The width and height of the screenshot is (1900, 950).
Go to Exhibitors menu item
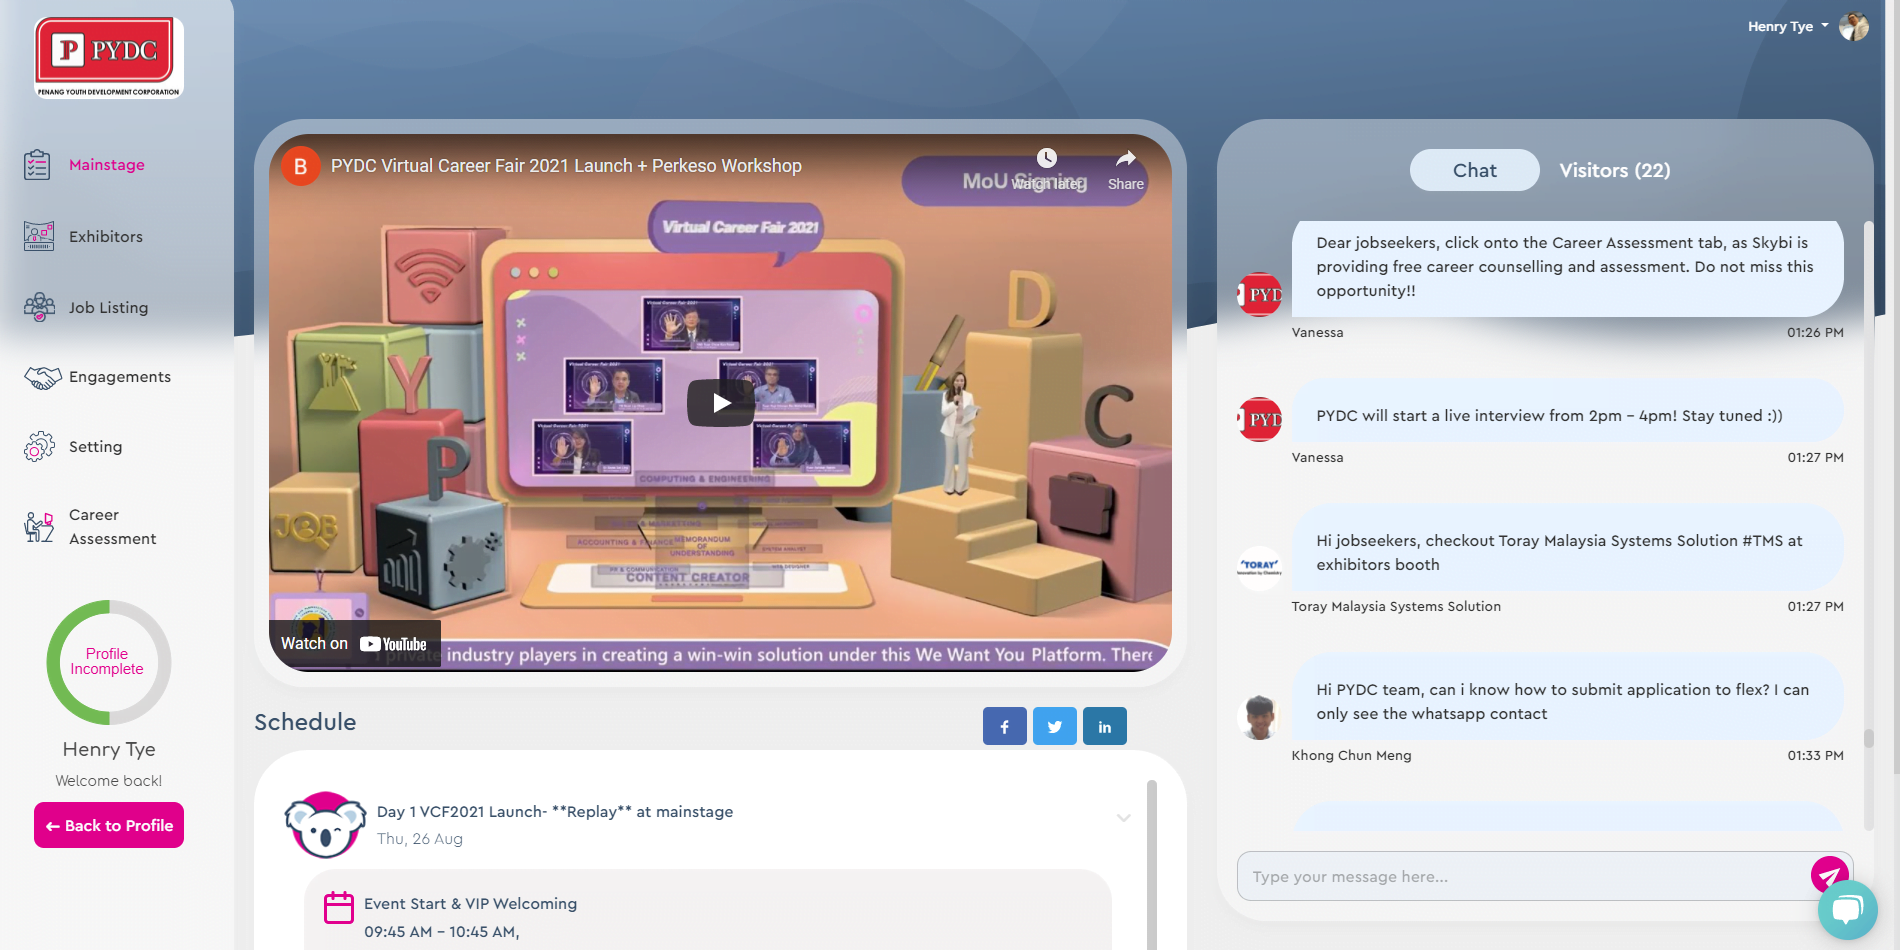tap(106, 237)
